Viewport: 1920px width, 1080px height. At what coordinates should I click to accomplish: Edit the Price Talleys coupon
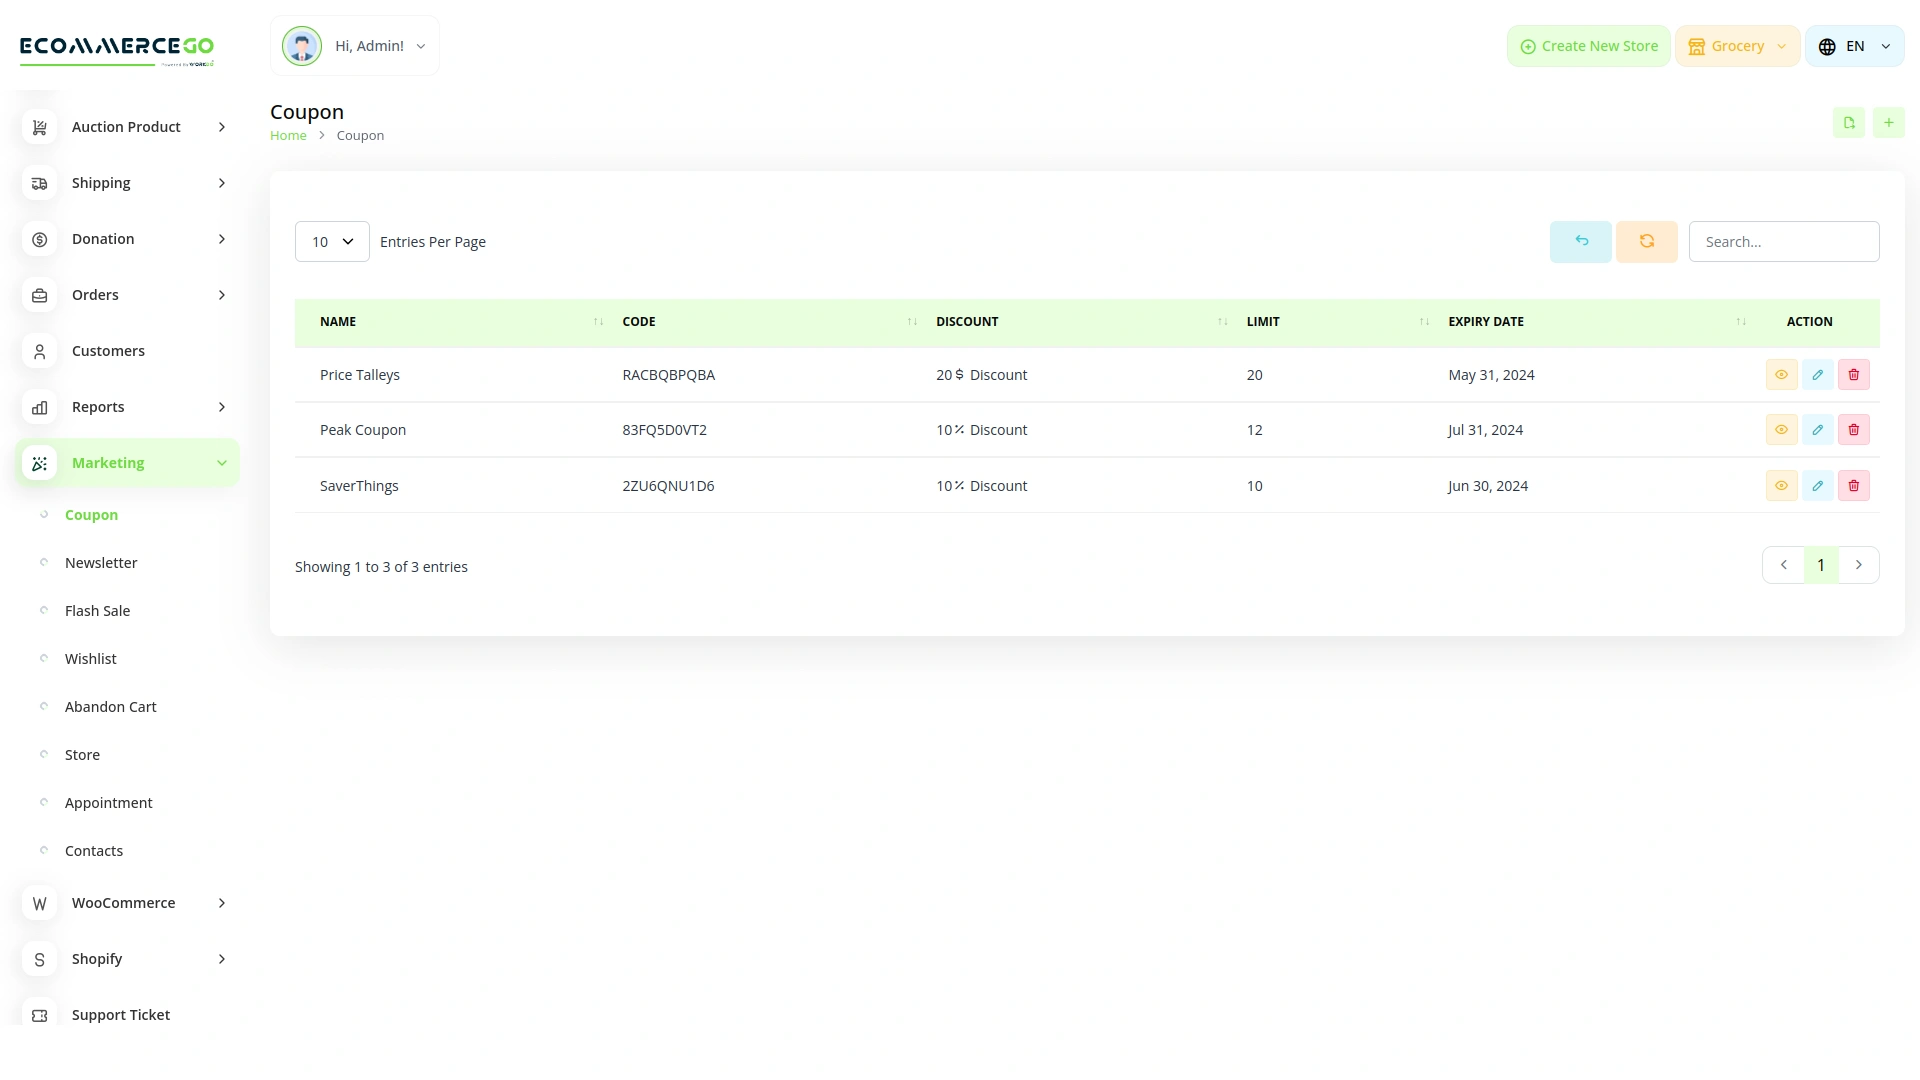pyautogui.click(x=1817, y=375)
